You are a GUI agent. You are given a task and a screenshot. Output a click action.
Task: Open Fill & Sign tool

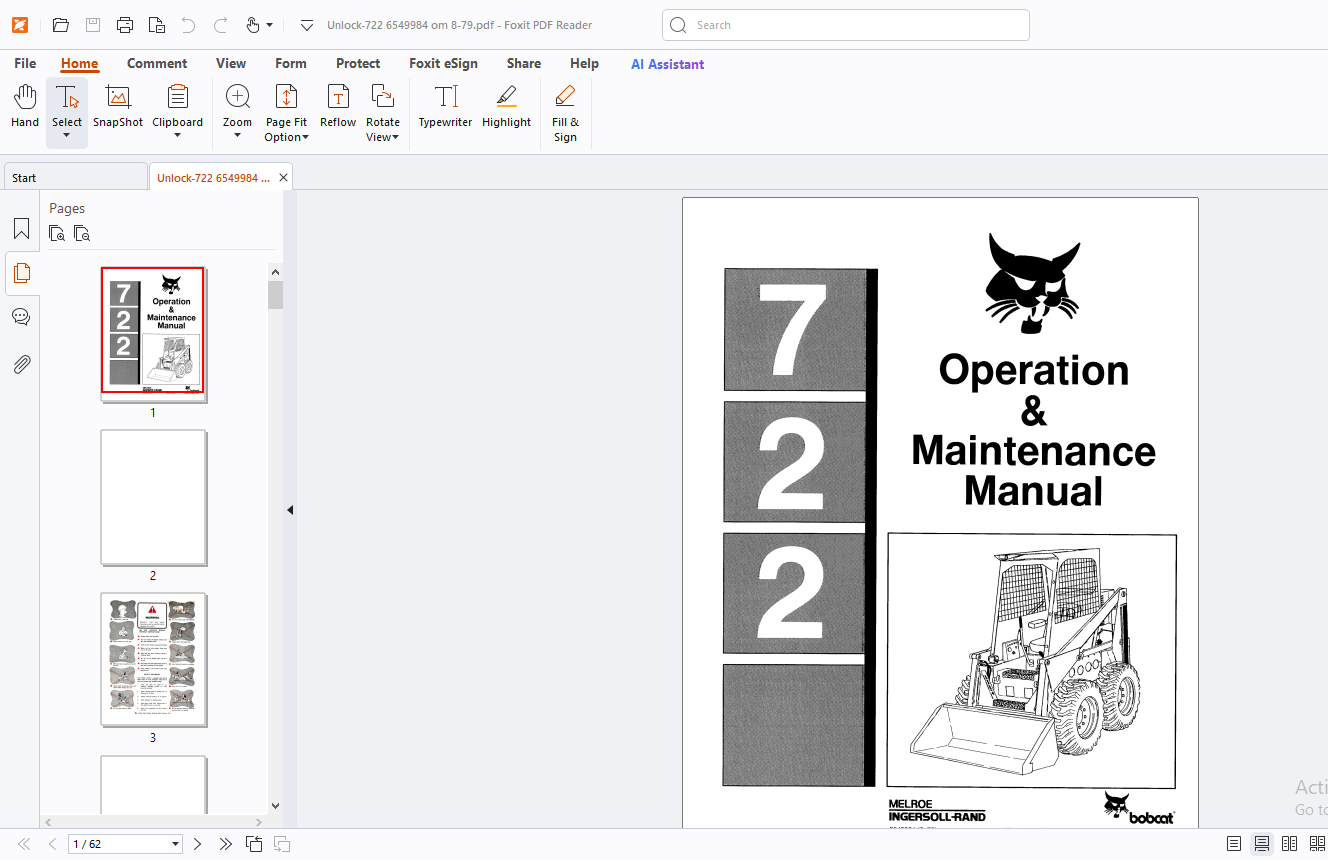tap(565, 112)
